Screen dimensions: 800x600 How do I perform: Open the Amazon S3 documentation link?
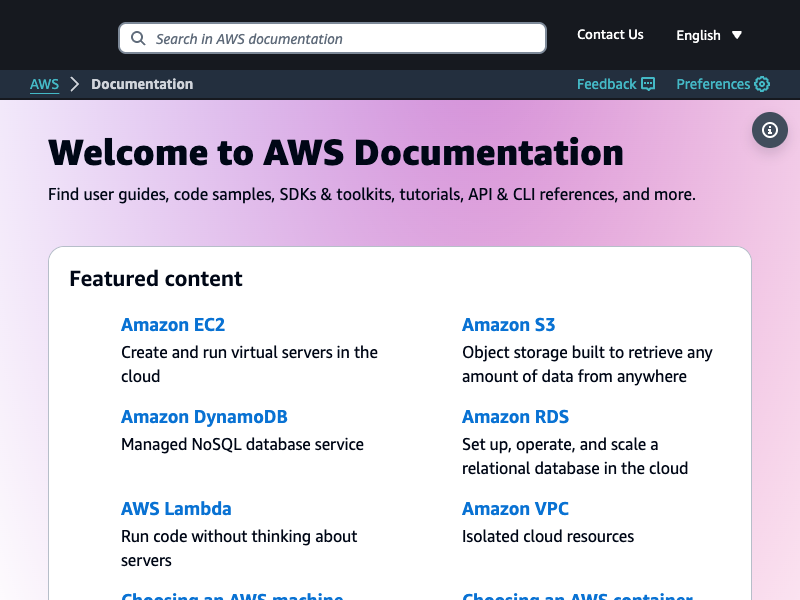(x=508, y=325)
